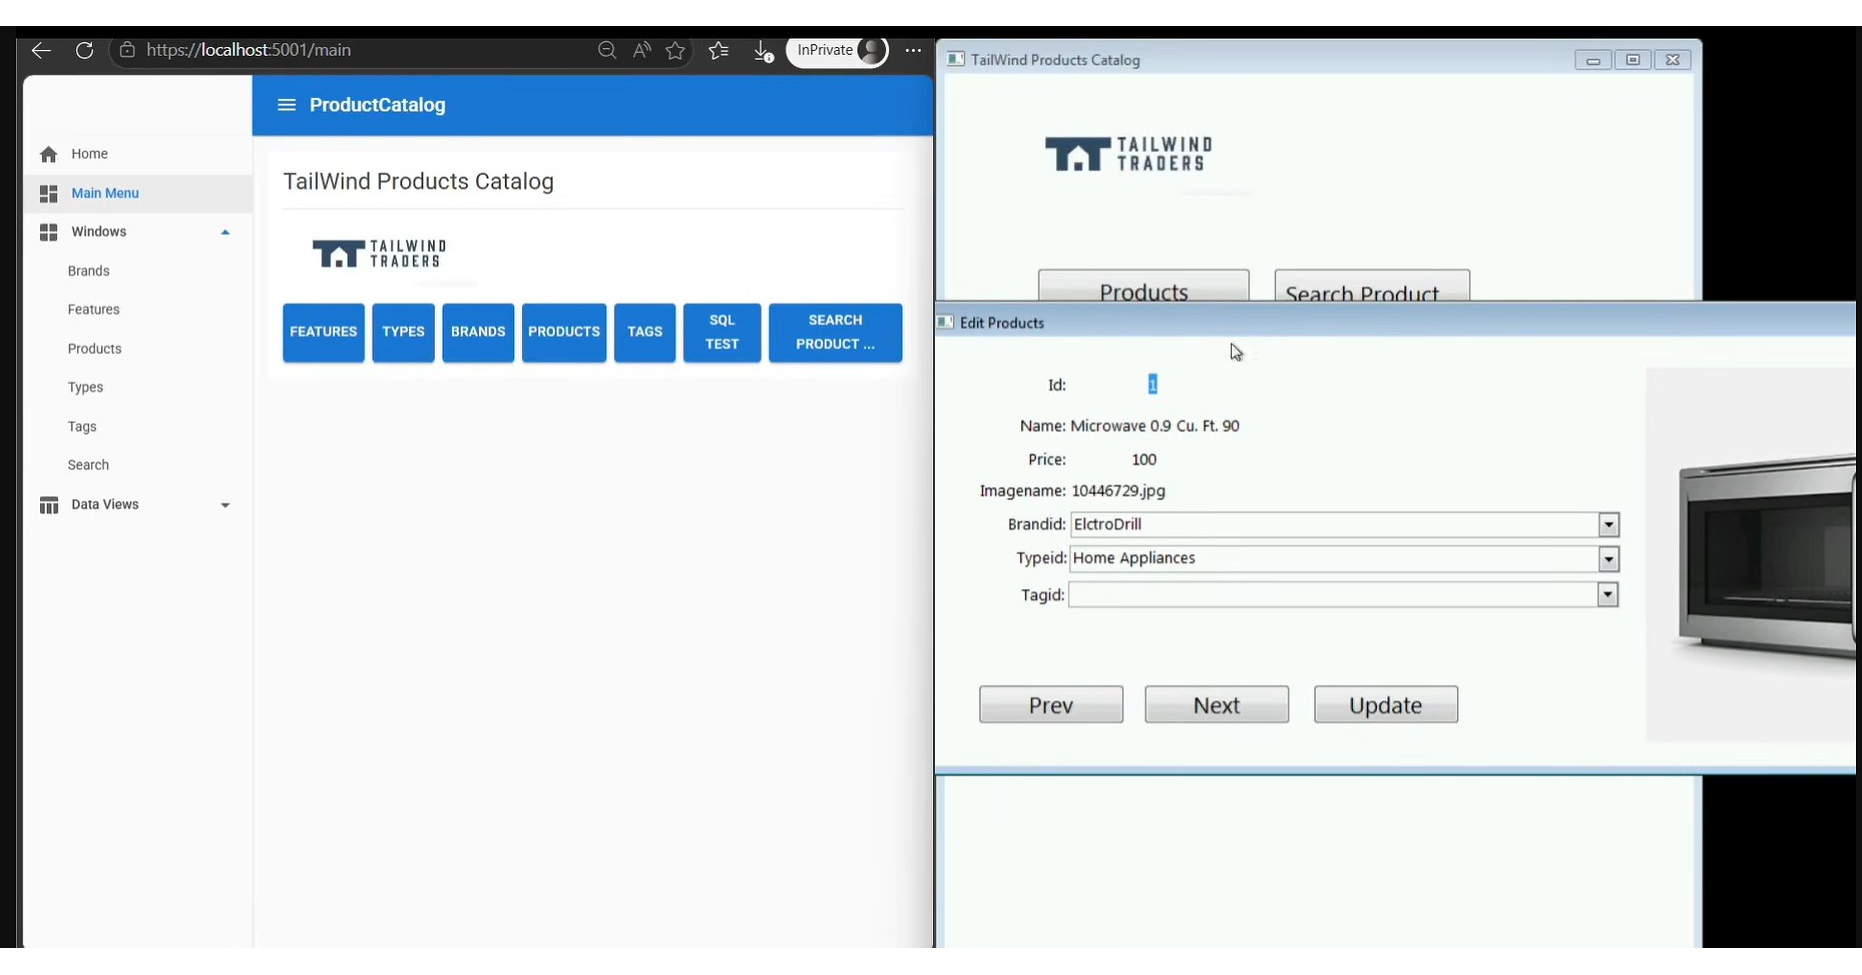Open the read aloud icon

(642, 50)
